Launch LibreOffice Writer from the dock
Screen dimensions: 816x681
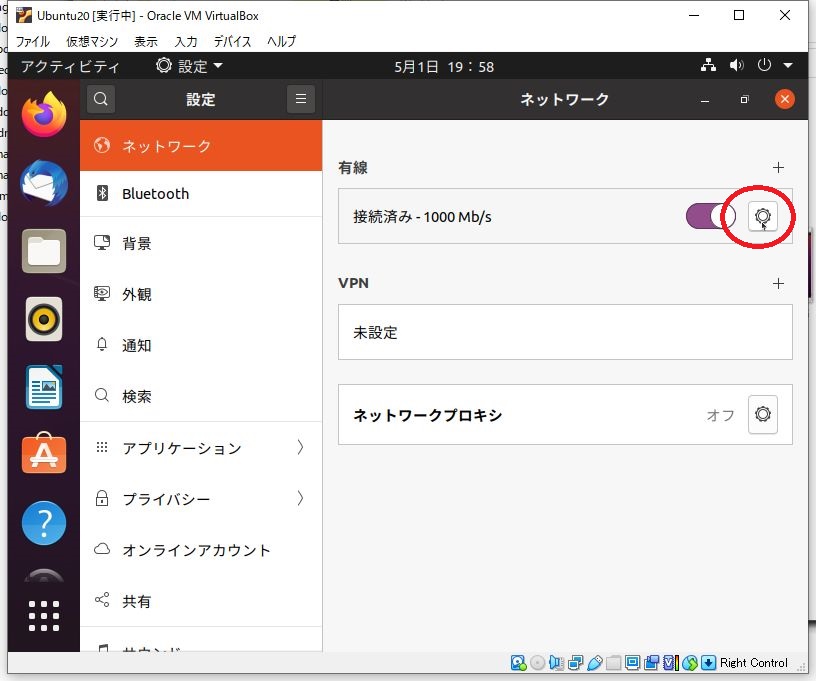(44, 387)
